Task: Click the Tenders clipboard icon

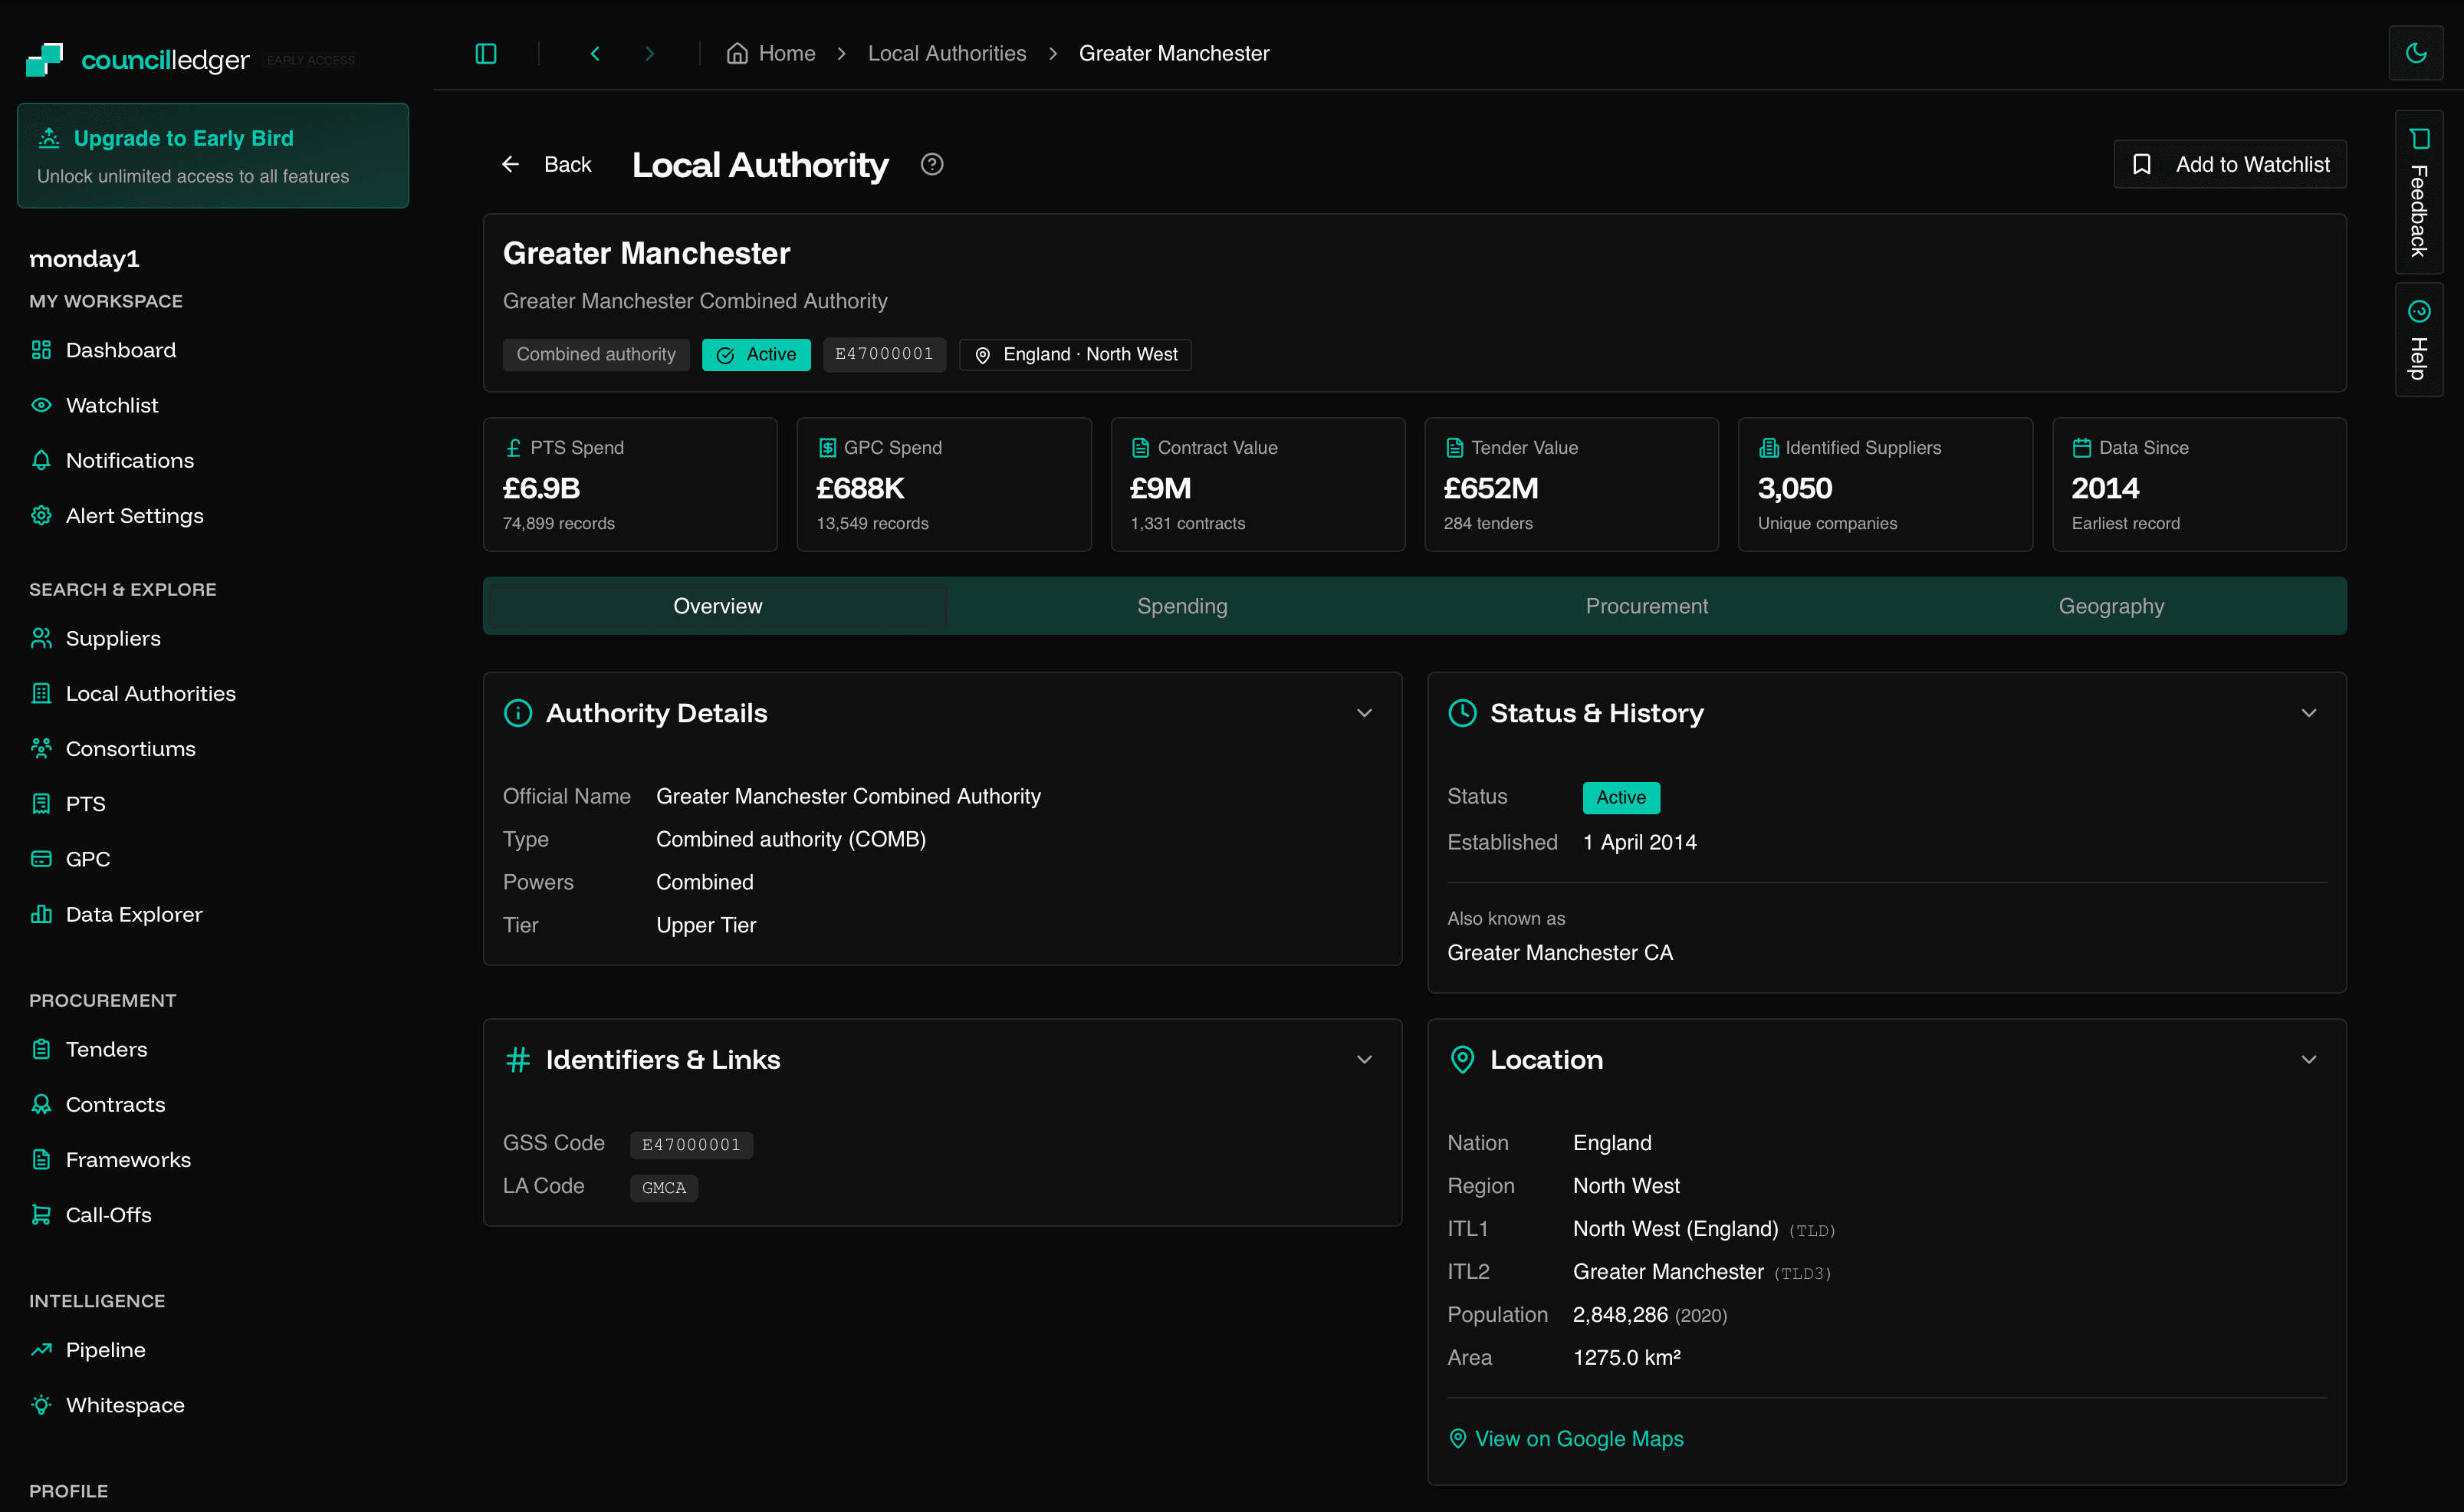Action: tap(41, 1049)
